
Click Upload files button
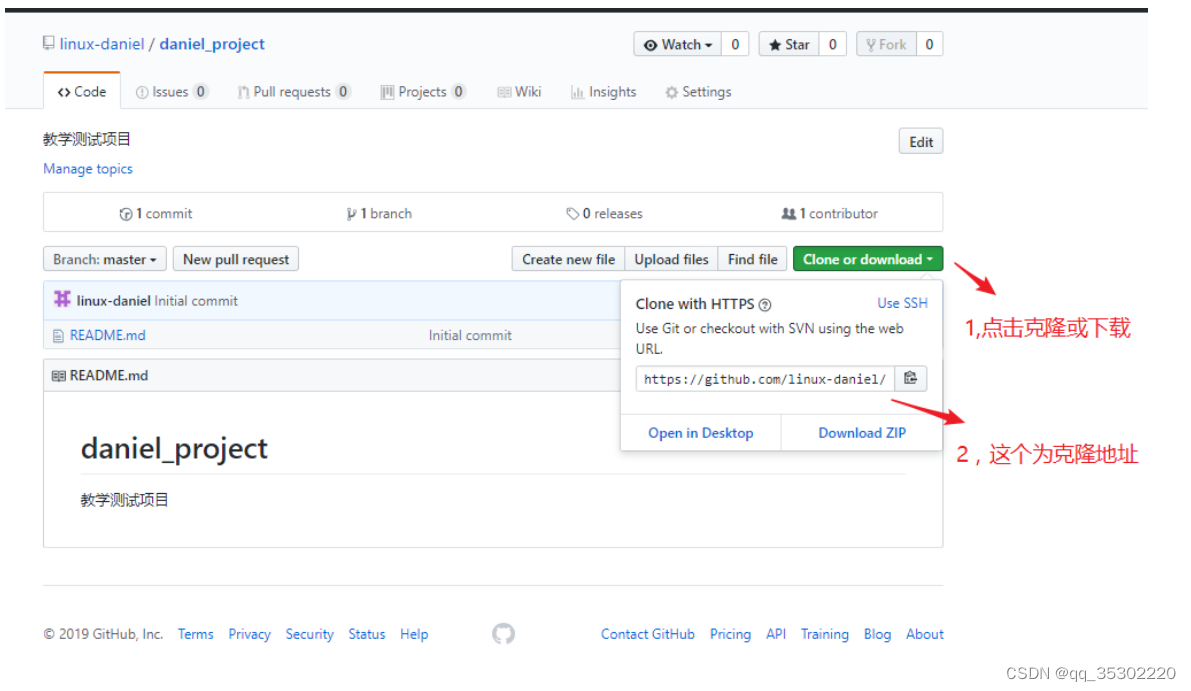point(671,259)
